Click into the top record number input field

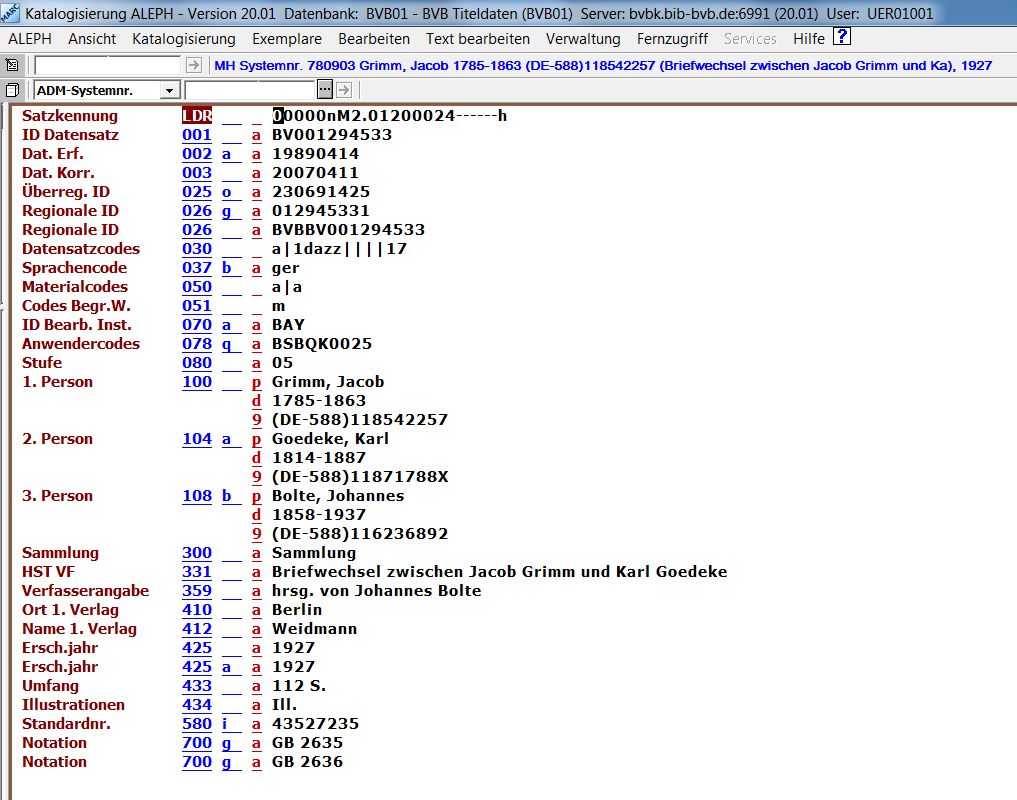108,65
